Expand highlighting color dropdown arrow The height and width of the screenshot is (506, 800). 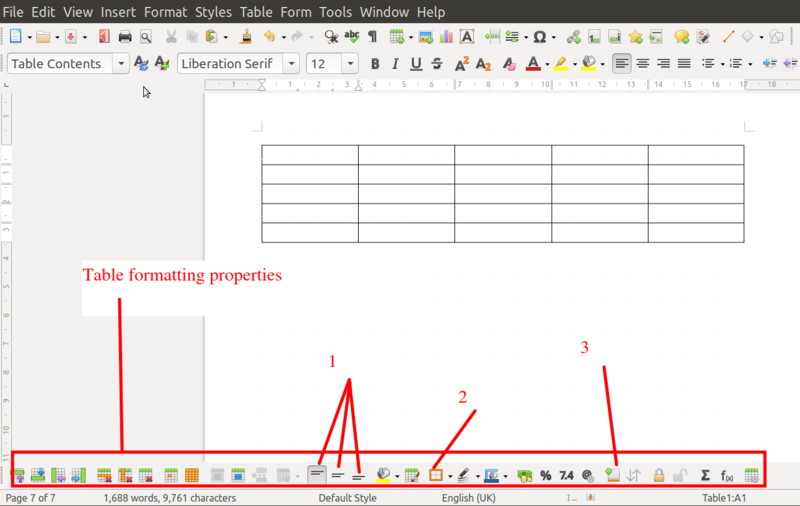click(x=574, y=64)
